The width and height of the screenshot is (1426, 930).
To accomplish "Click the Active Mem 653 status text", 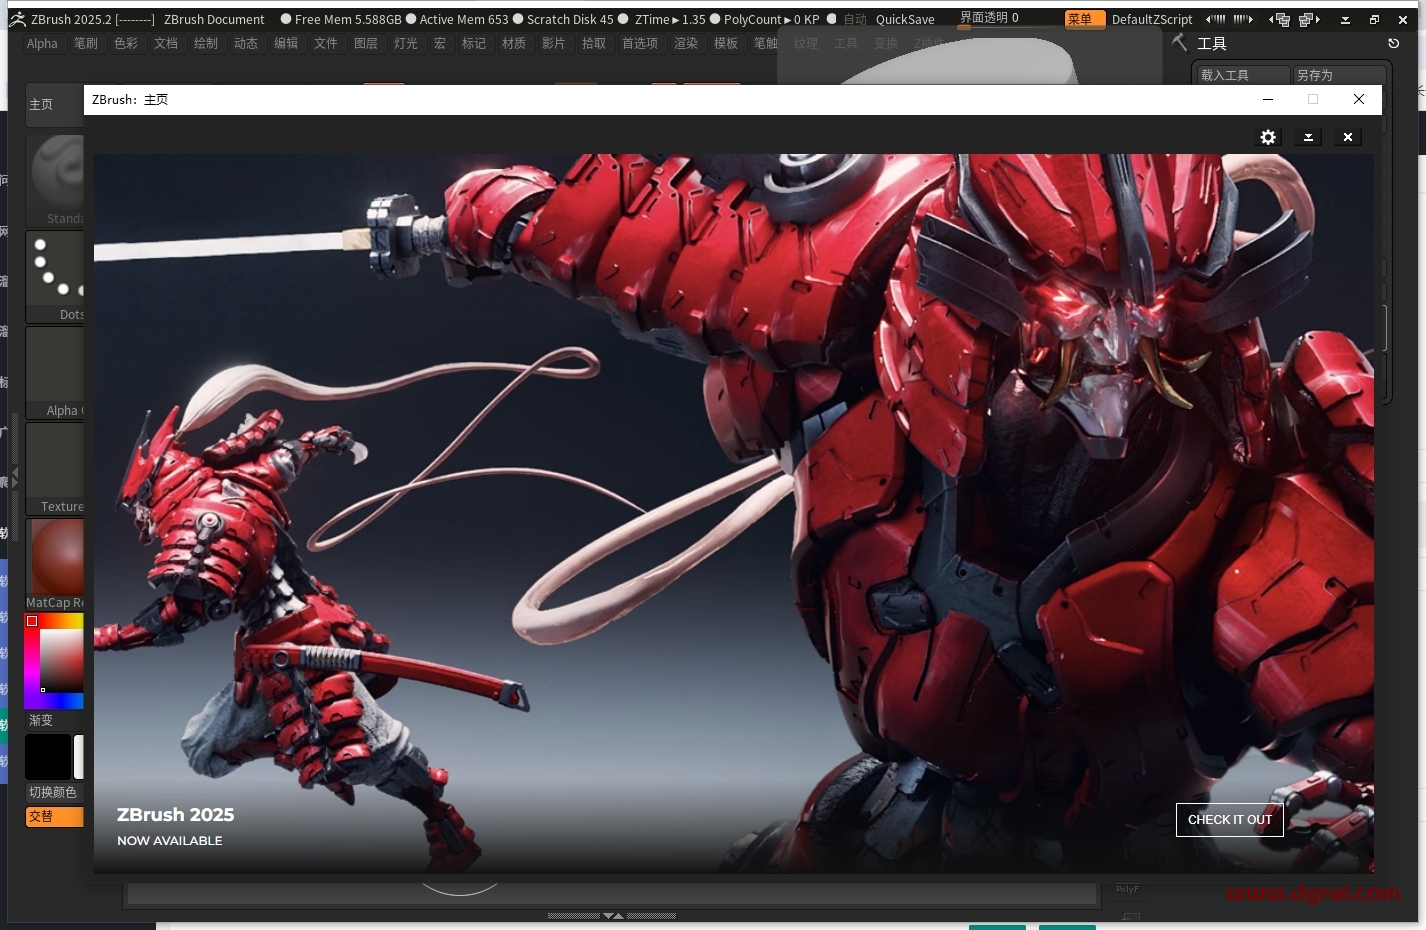I will pyautogui.click(x=464, y=19).
